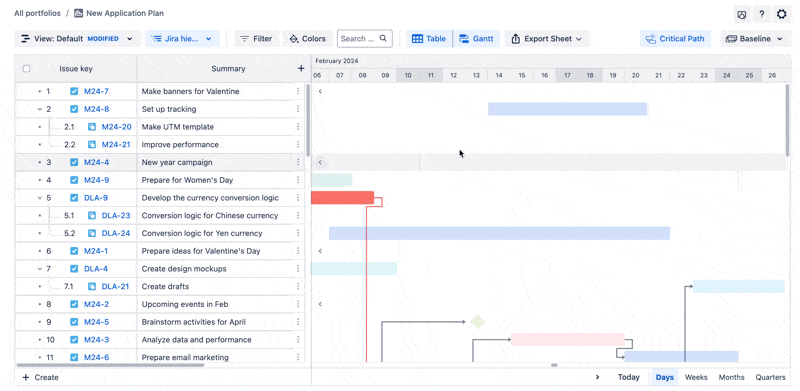Jump to bar using arrow in M24-7 row
Image resolution: width=800 pixels, height=391 pixels.
point(320,91)
